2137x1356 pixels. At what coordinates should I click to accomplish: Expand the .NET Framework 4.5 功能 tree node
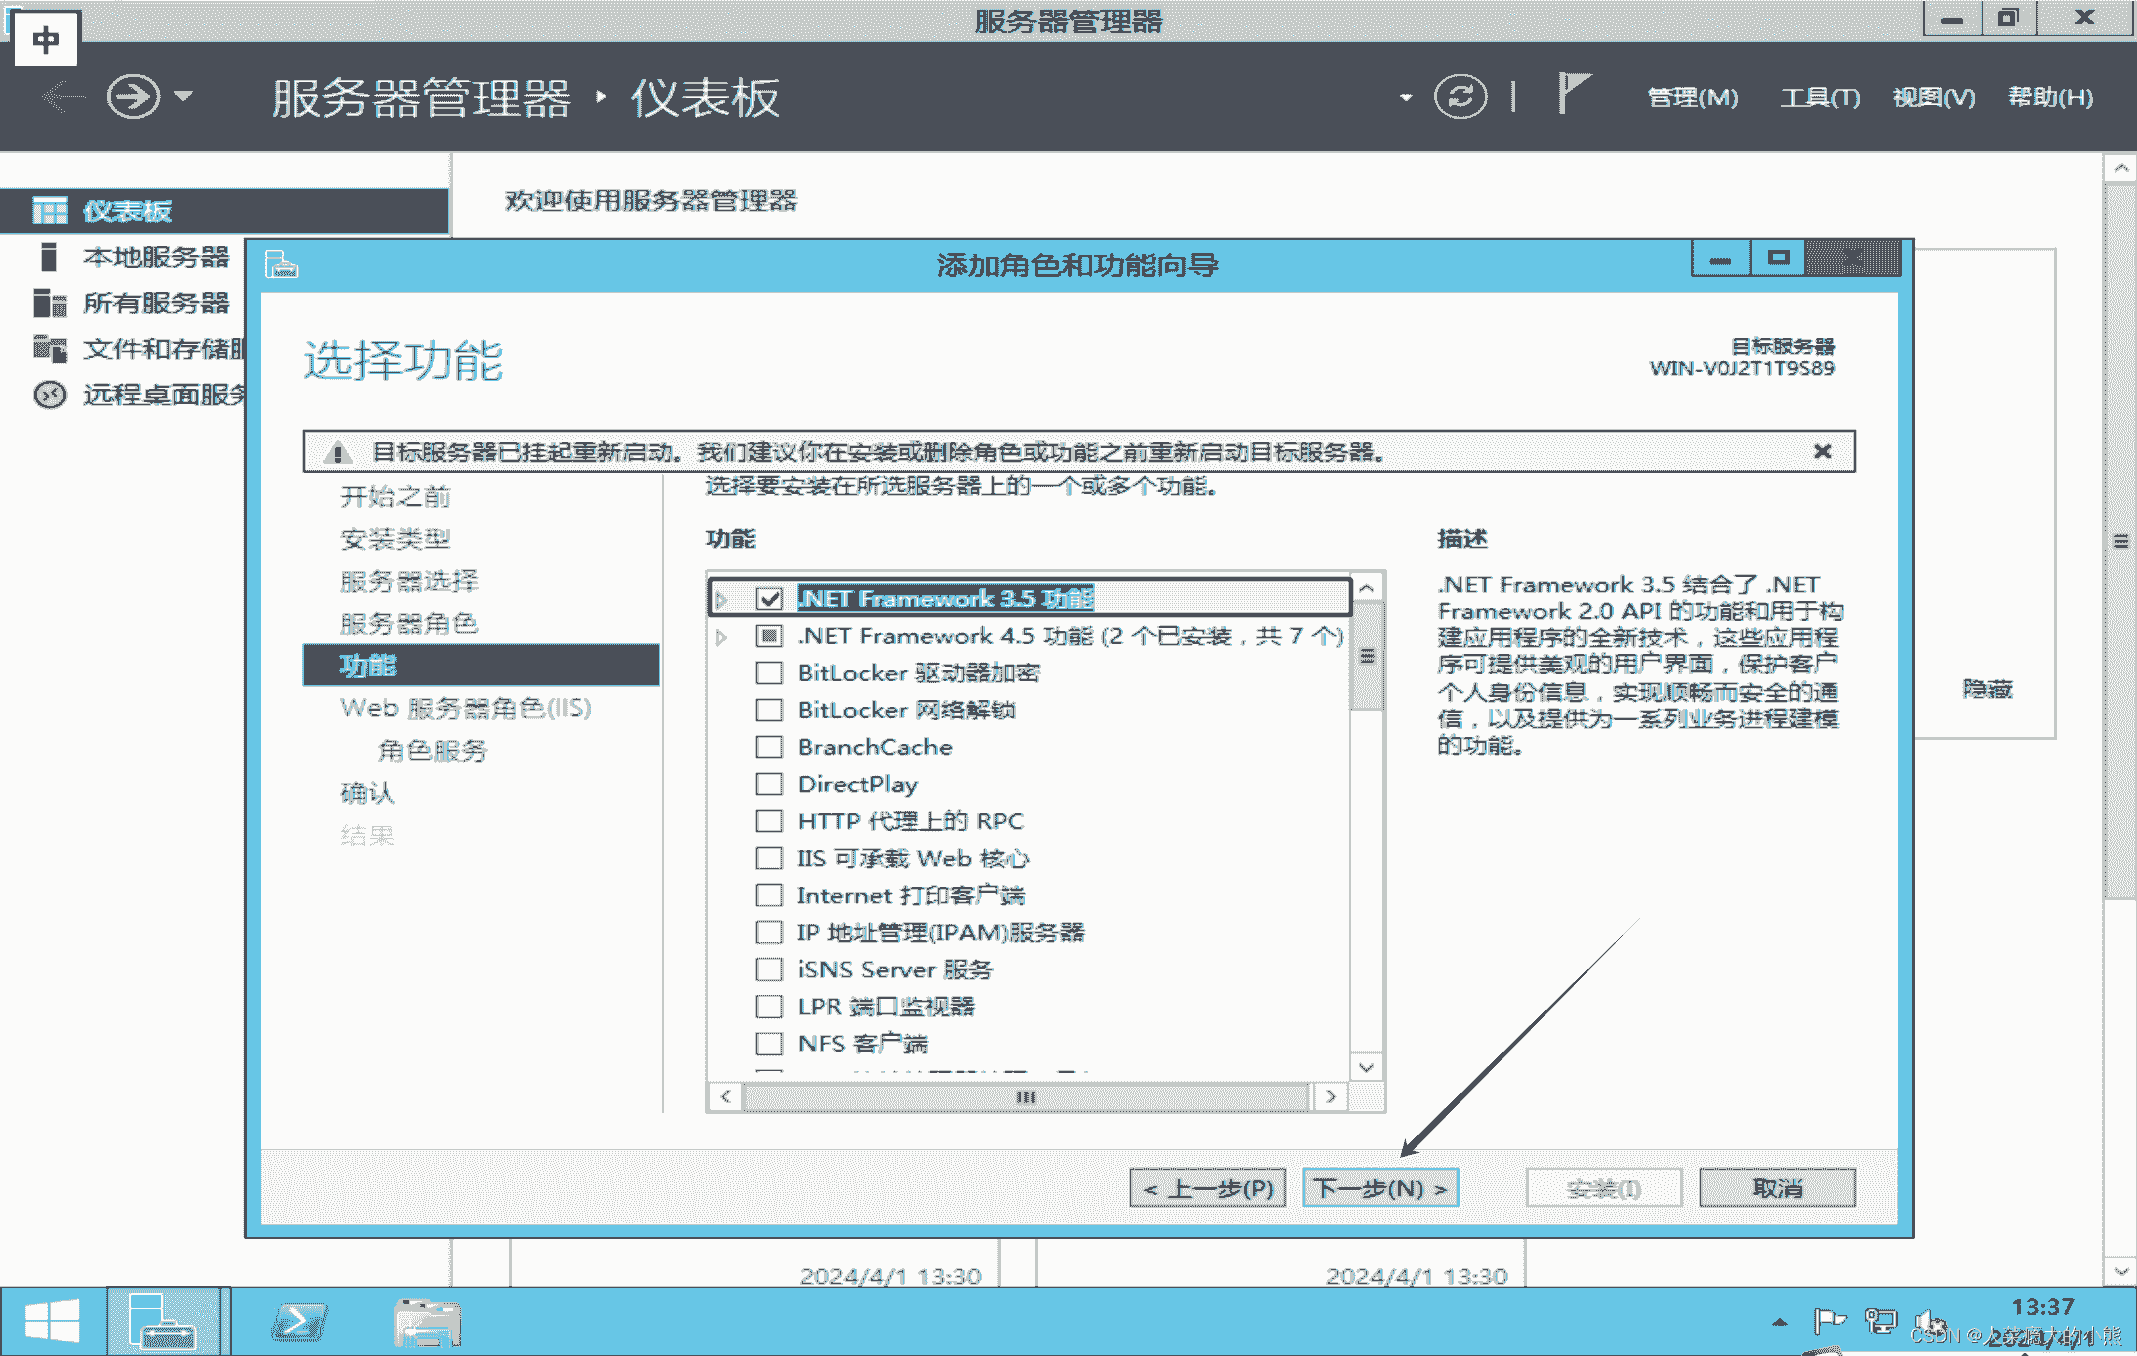[x=722, y=635]
